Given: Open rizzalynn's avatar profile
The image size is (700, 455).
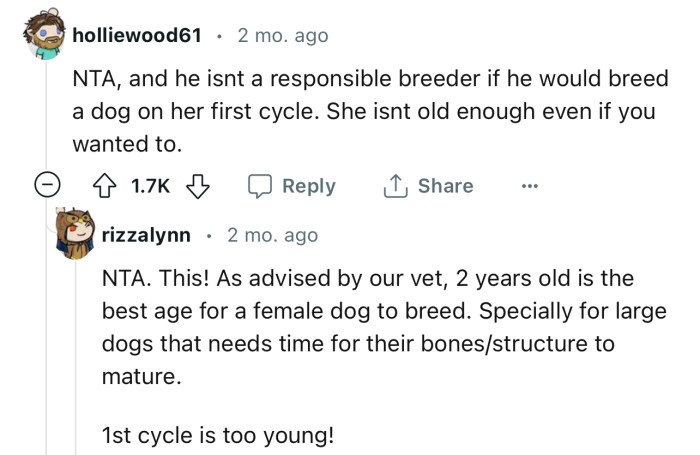Looking at the screenshot, I should [75, 234].
